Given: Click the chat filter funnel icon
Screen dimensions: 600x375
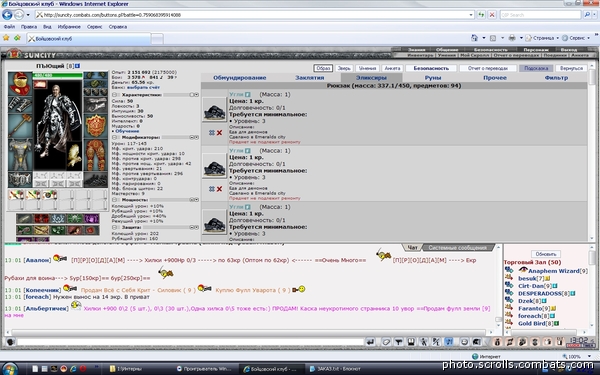Looking at the screenshot, I should 398,342.
